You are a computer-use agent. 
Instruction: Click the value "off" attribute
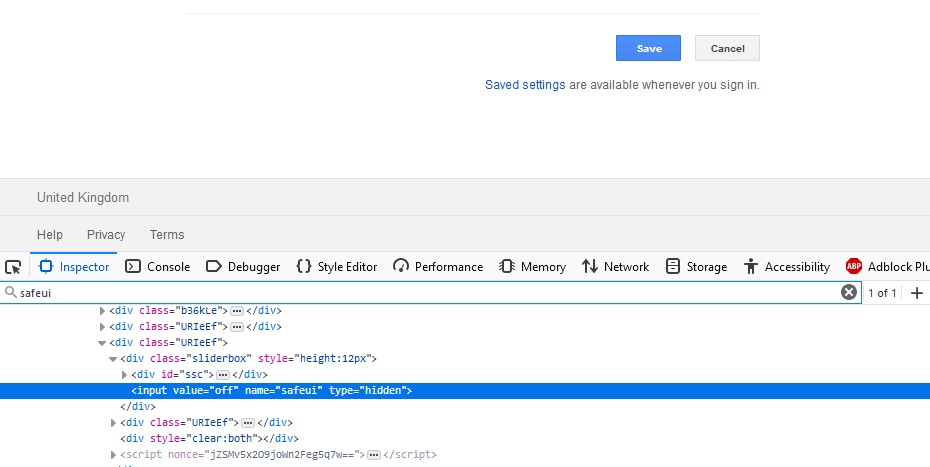(206, 390)
